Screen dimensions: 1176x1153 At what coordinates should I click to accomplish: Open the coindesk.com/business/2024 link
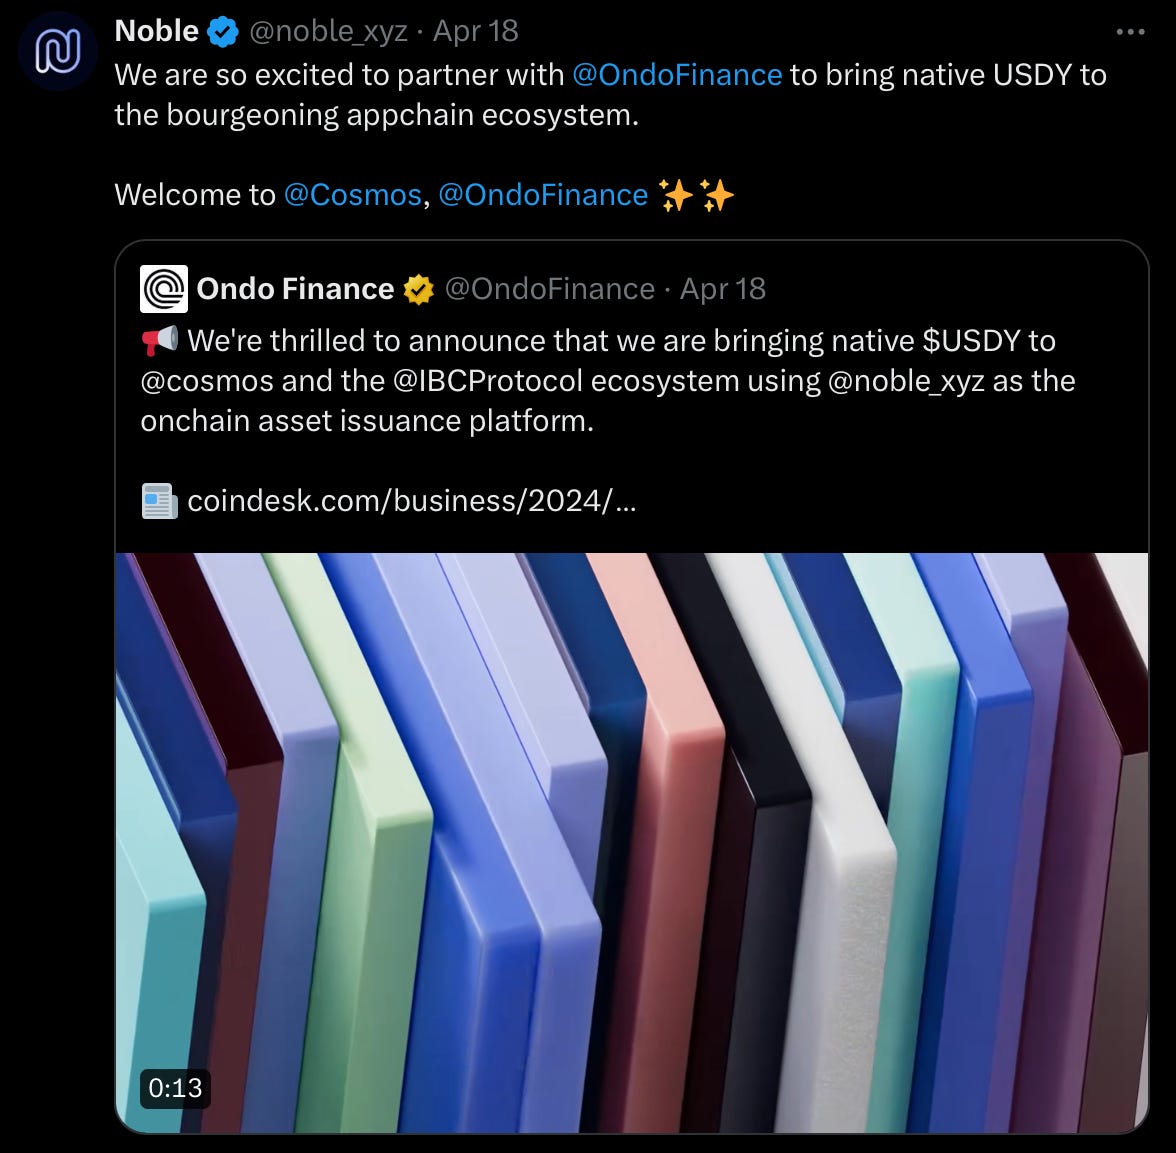412,501
